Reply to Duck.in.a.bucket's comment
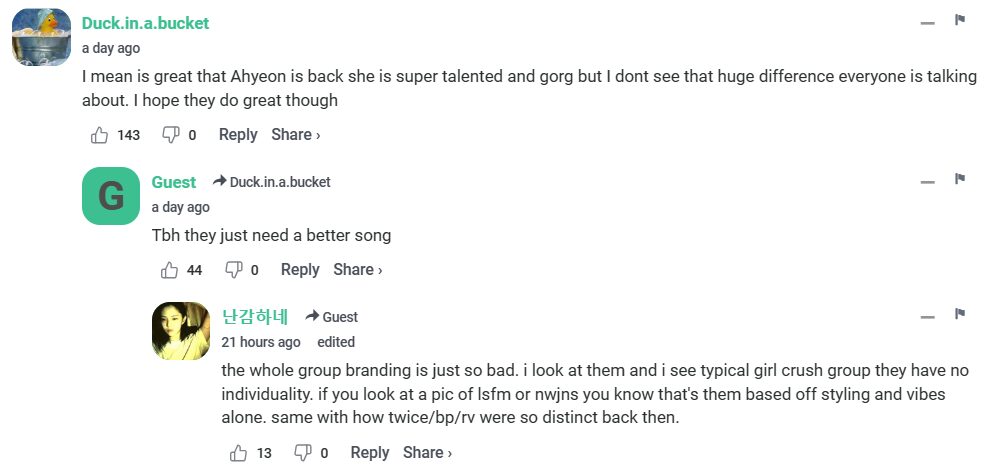The height and width of the screenshot is (472, 989). 238,135
